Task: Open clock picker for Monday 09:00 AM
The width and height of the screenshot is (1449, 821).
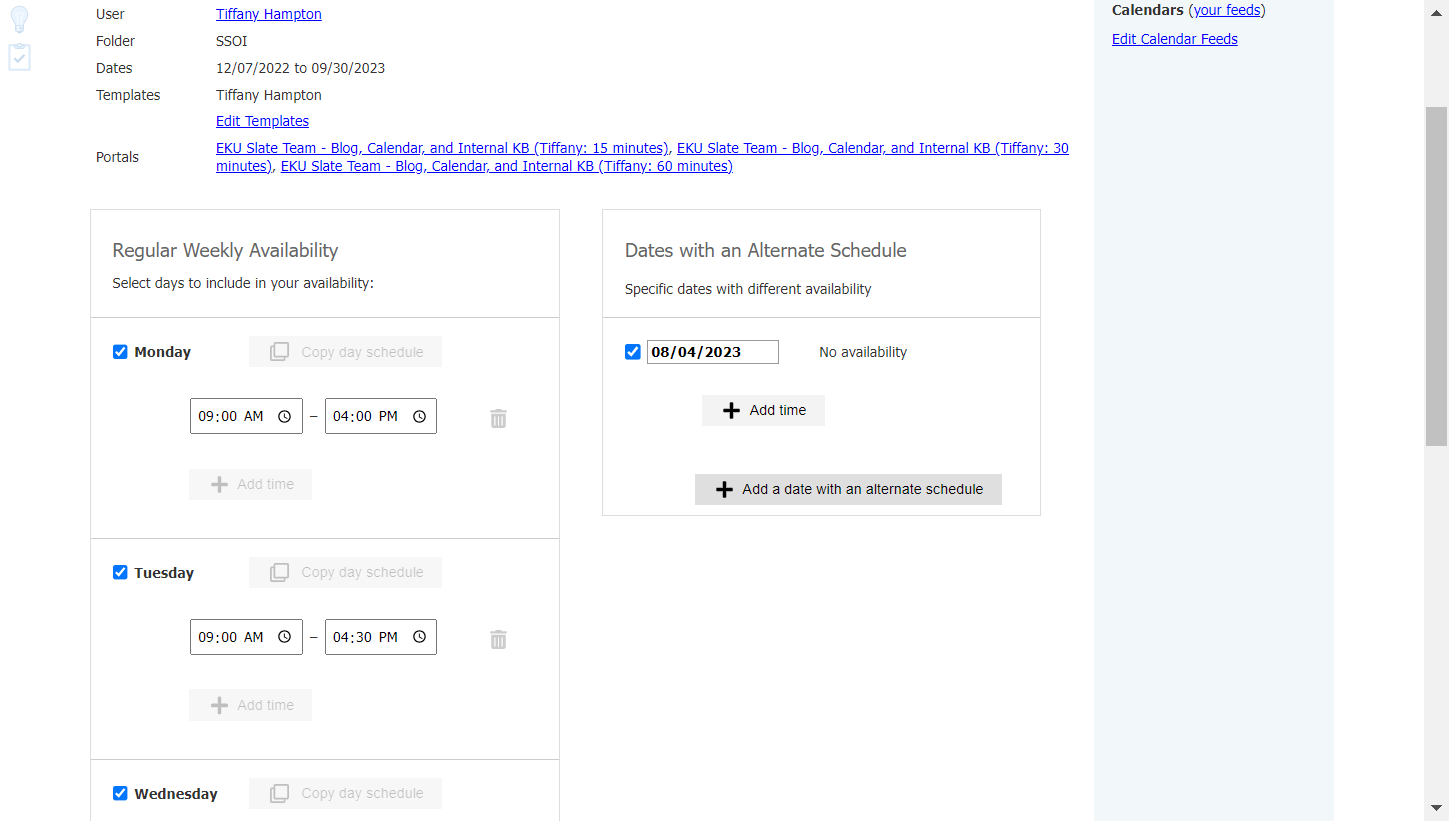Action: pos(284,416)
